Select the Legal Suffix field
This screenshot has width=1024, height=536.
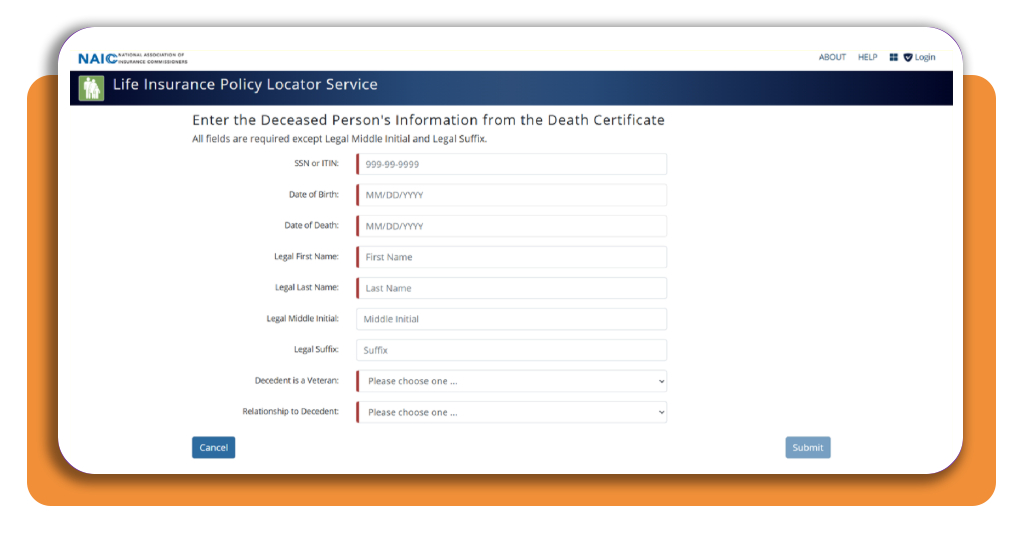pos(511,350)
